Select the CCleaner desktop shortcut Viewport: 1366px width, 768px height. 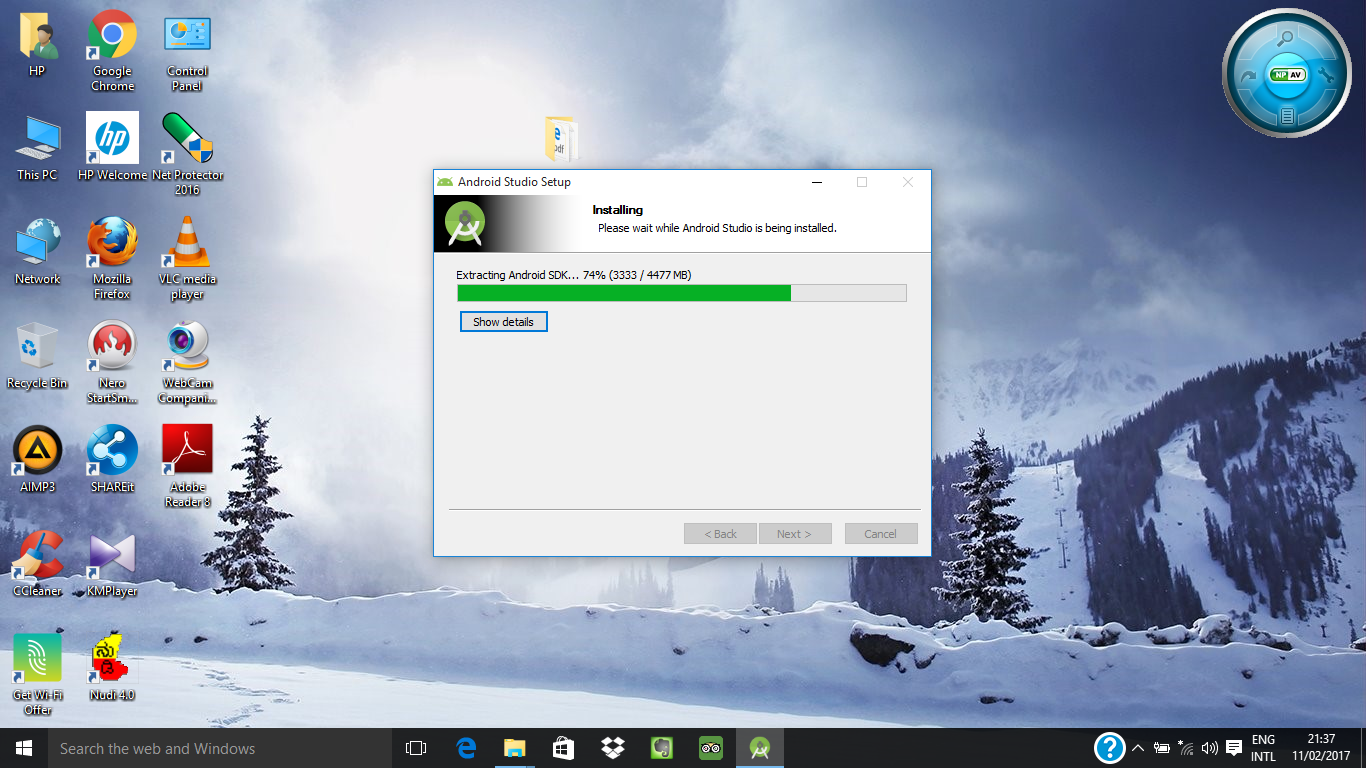37,563
